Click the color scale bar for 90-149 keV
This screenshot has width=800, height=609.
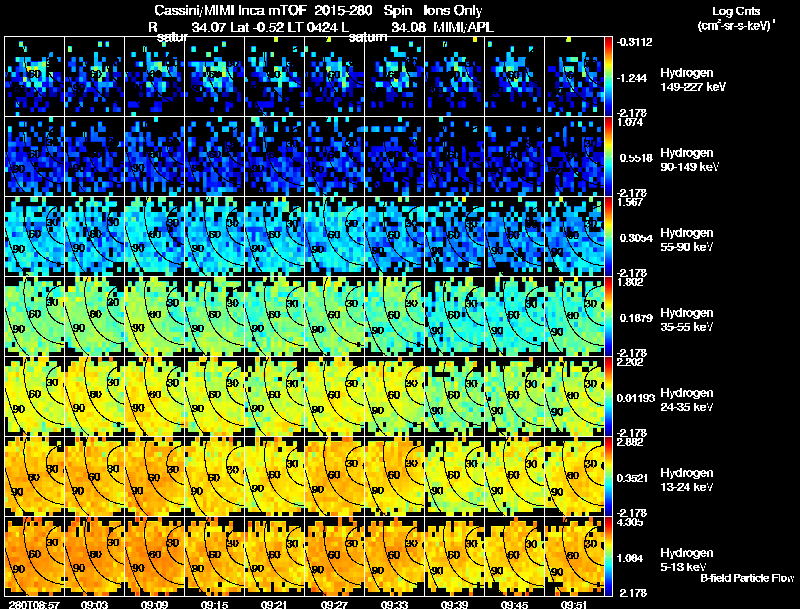pos(608,156)
